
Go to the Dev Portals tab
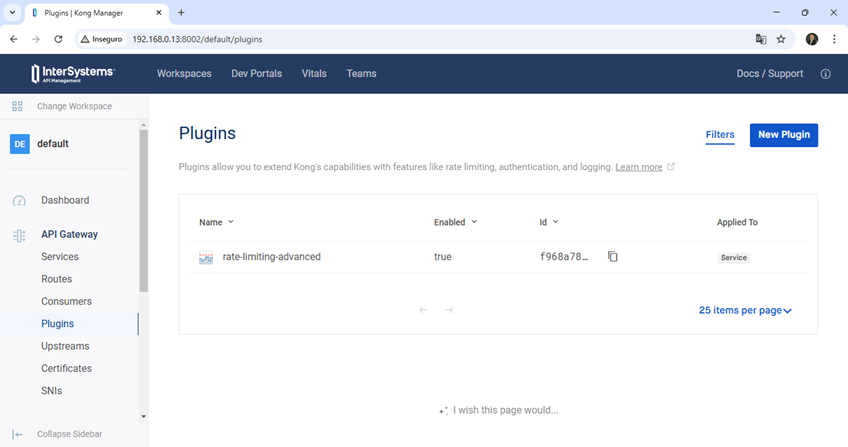256,74
